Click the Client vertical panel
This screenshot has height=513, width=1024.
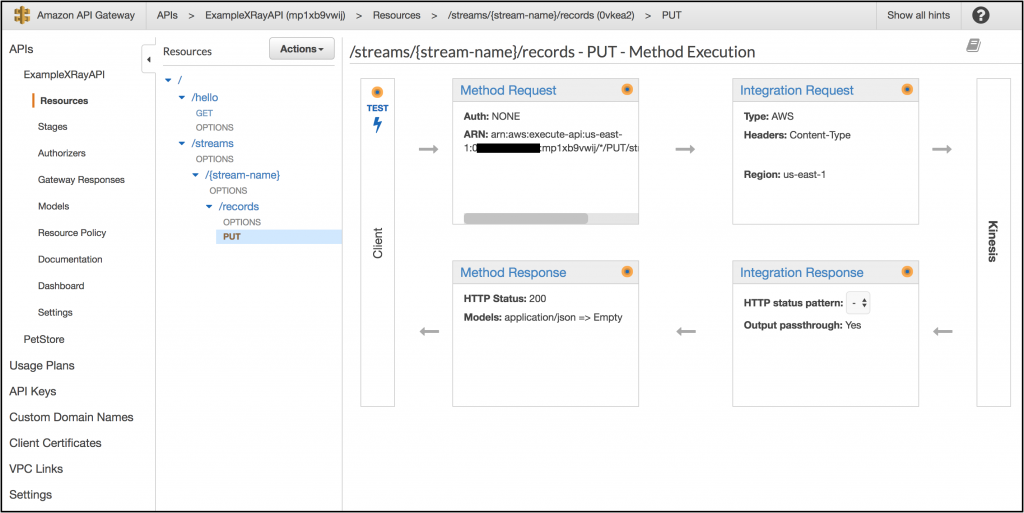coord(377,243)
